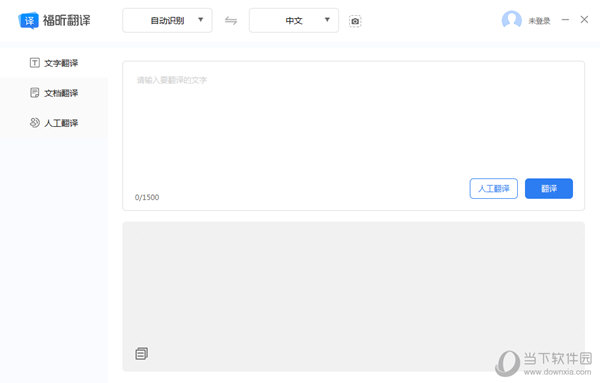Click the blue 翻译 button
Screen dimensions: 600x383
pyautogui.click(x=549, y=188)
